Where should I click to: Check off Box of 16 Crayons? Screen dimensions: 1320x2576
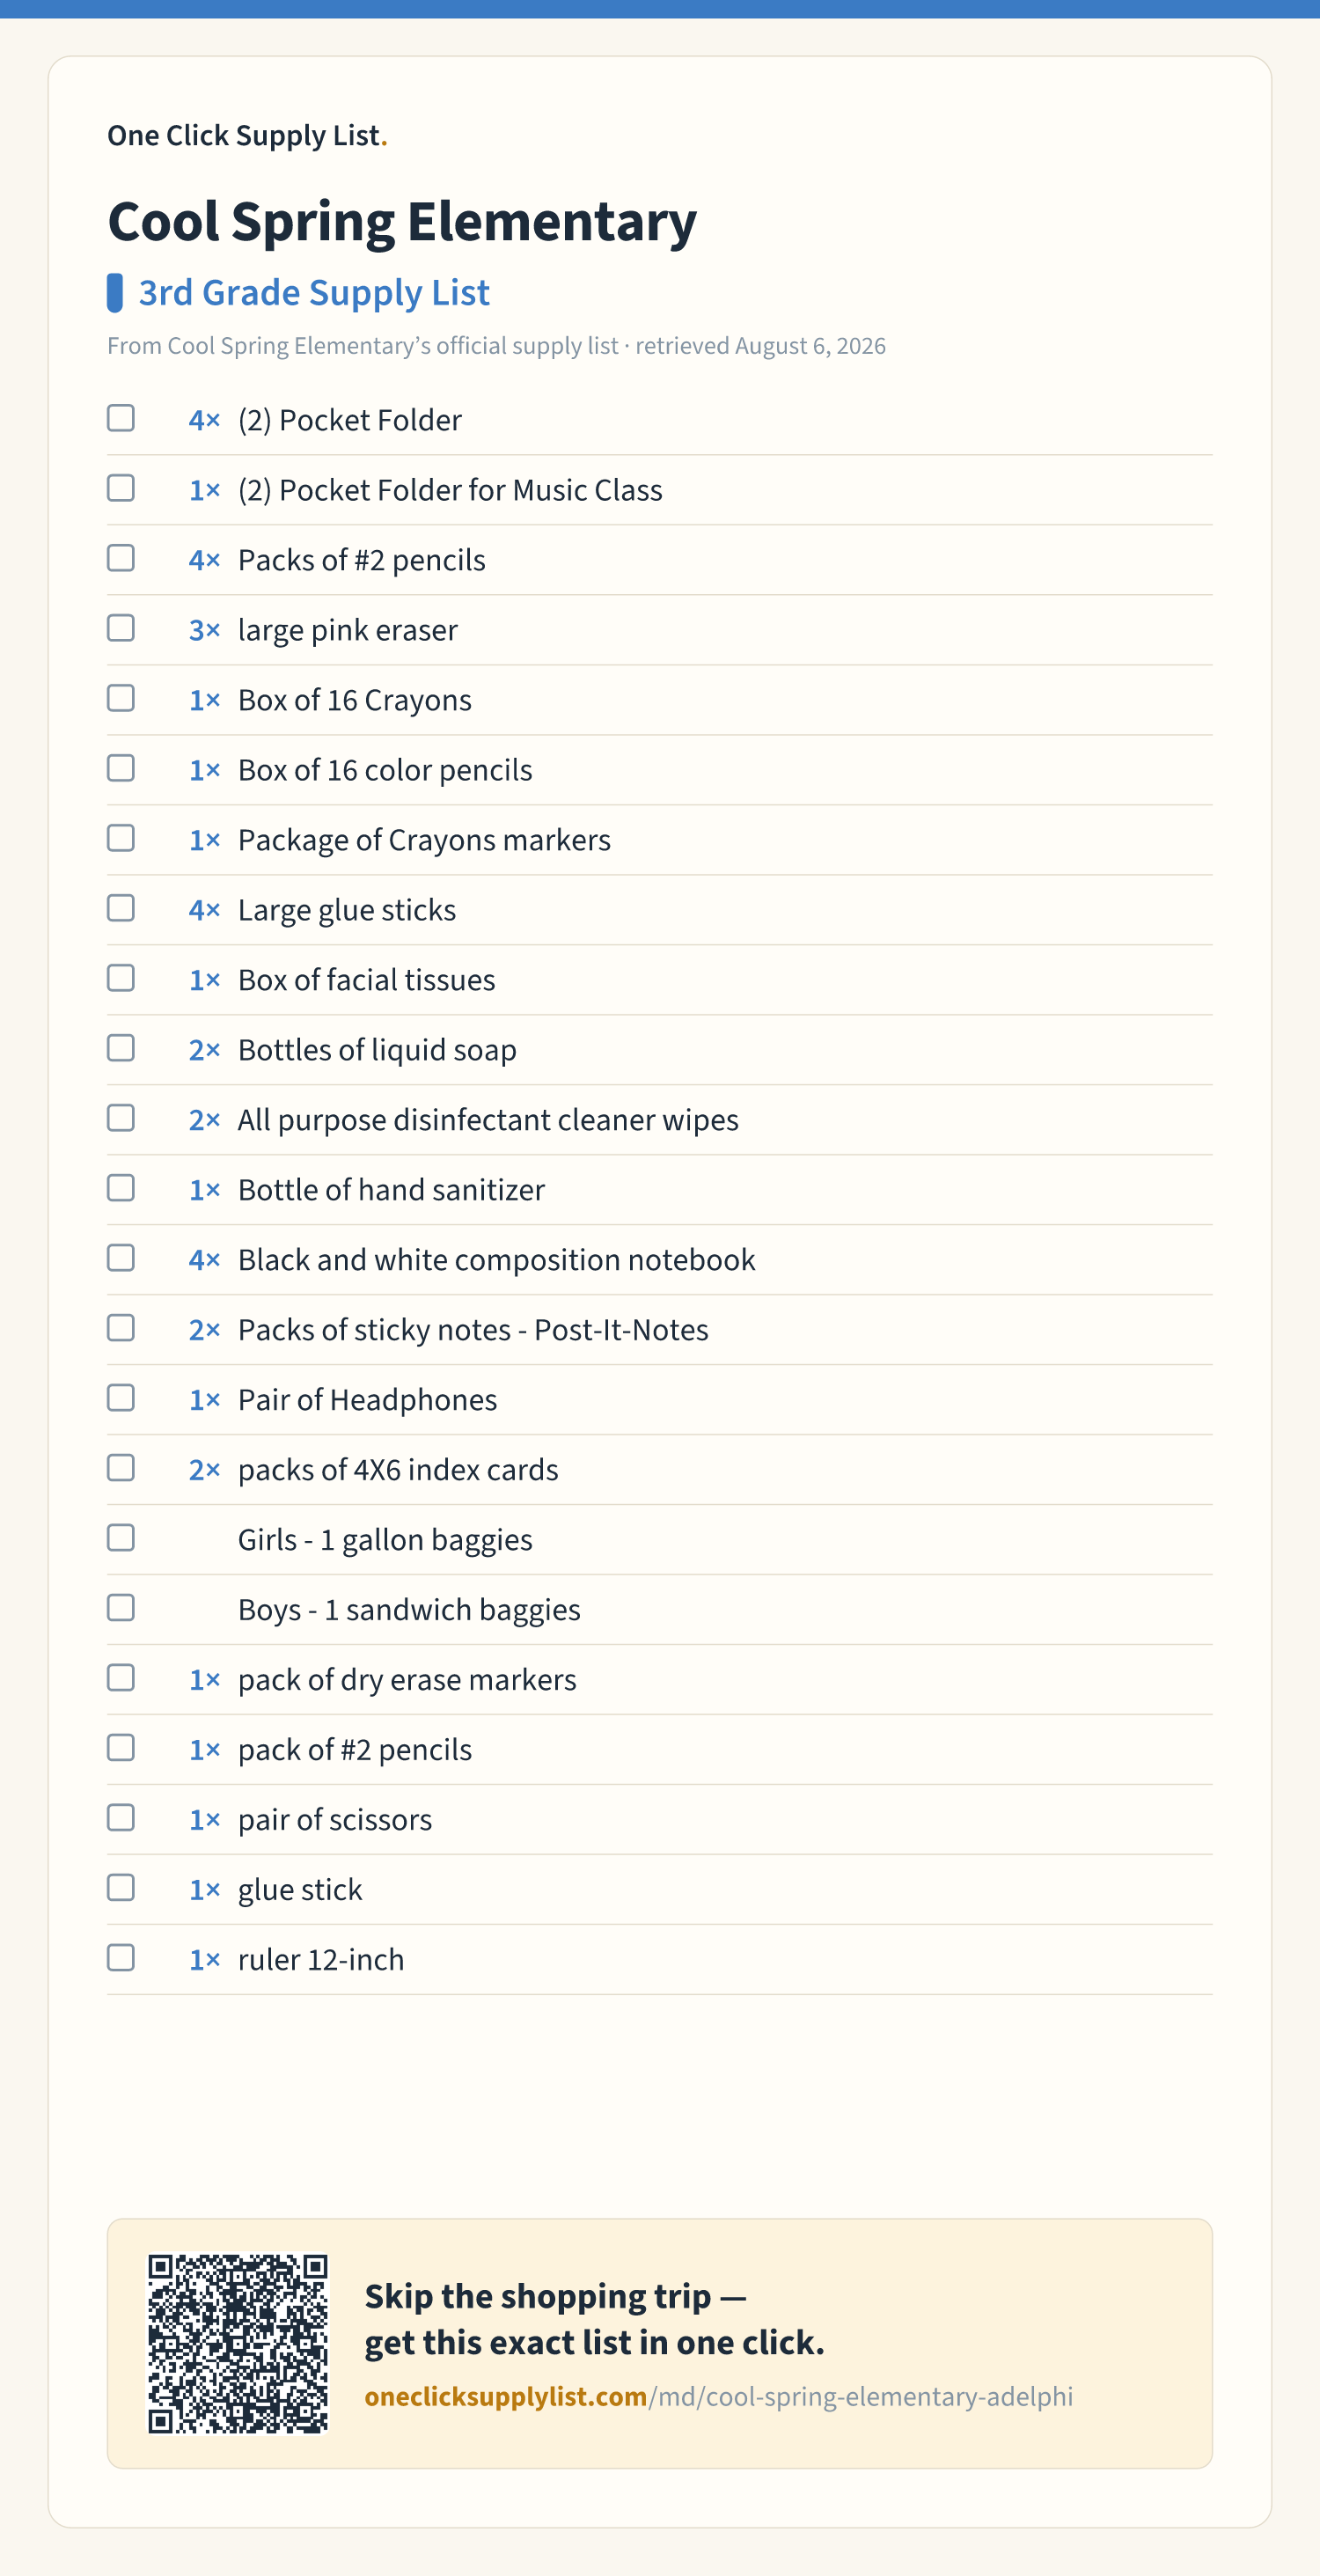[121, 698]
